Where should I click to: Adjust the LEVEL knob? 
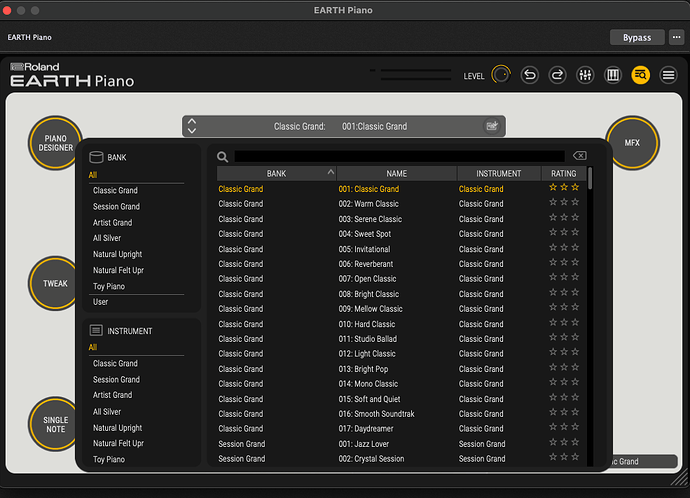click(501, 75)
